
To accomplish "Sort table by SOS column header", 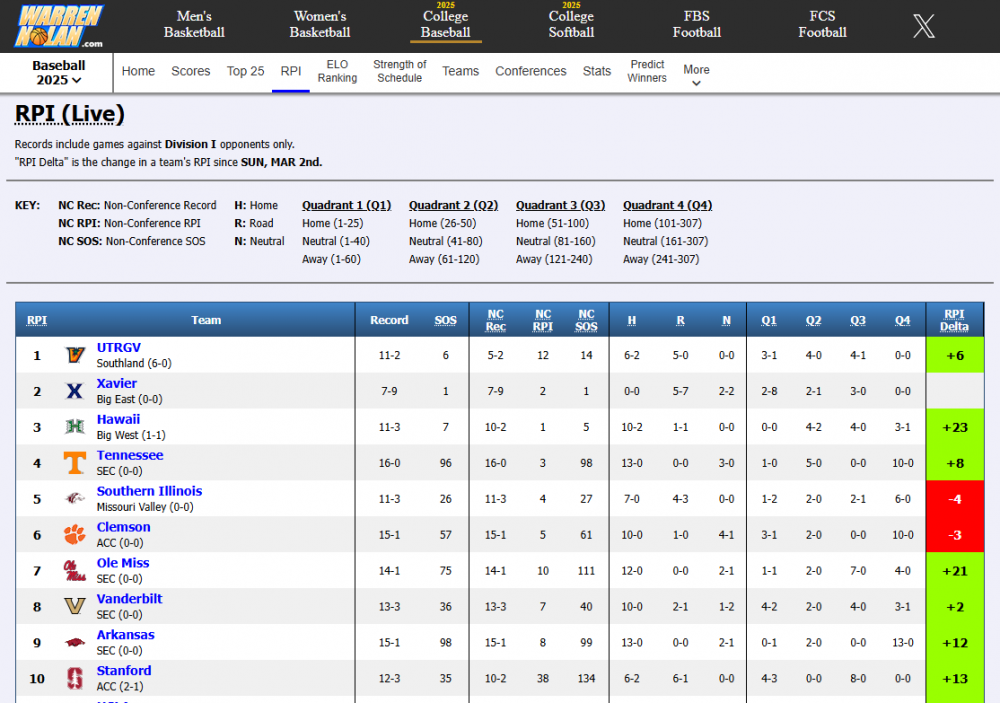I will (x=445, y=320).
